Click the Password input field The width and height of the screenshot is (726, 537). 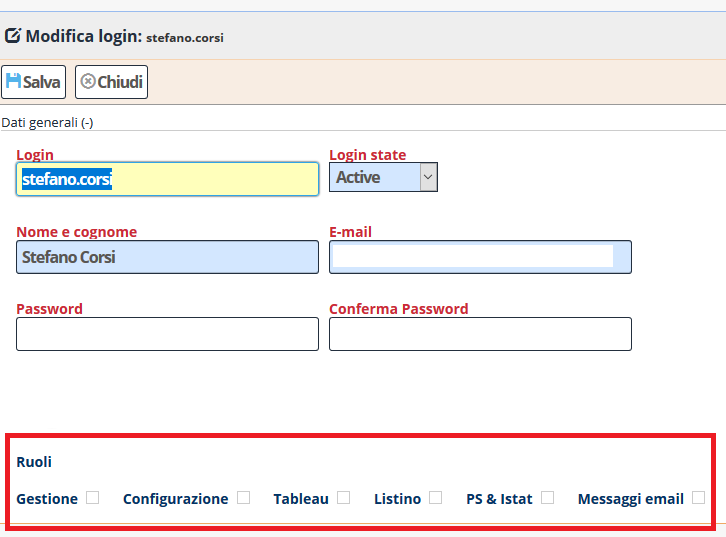coord(168,334)
